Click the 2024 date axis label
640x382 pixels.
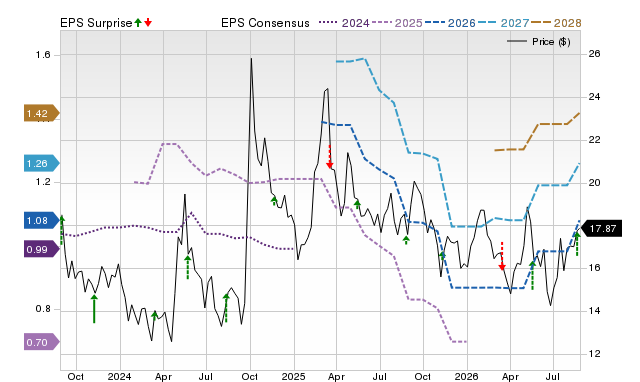tap(119, 376)
